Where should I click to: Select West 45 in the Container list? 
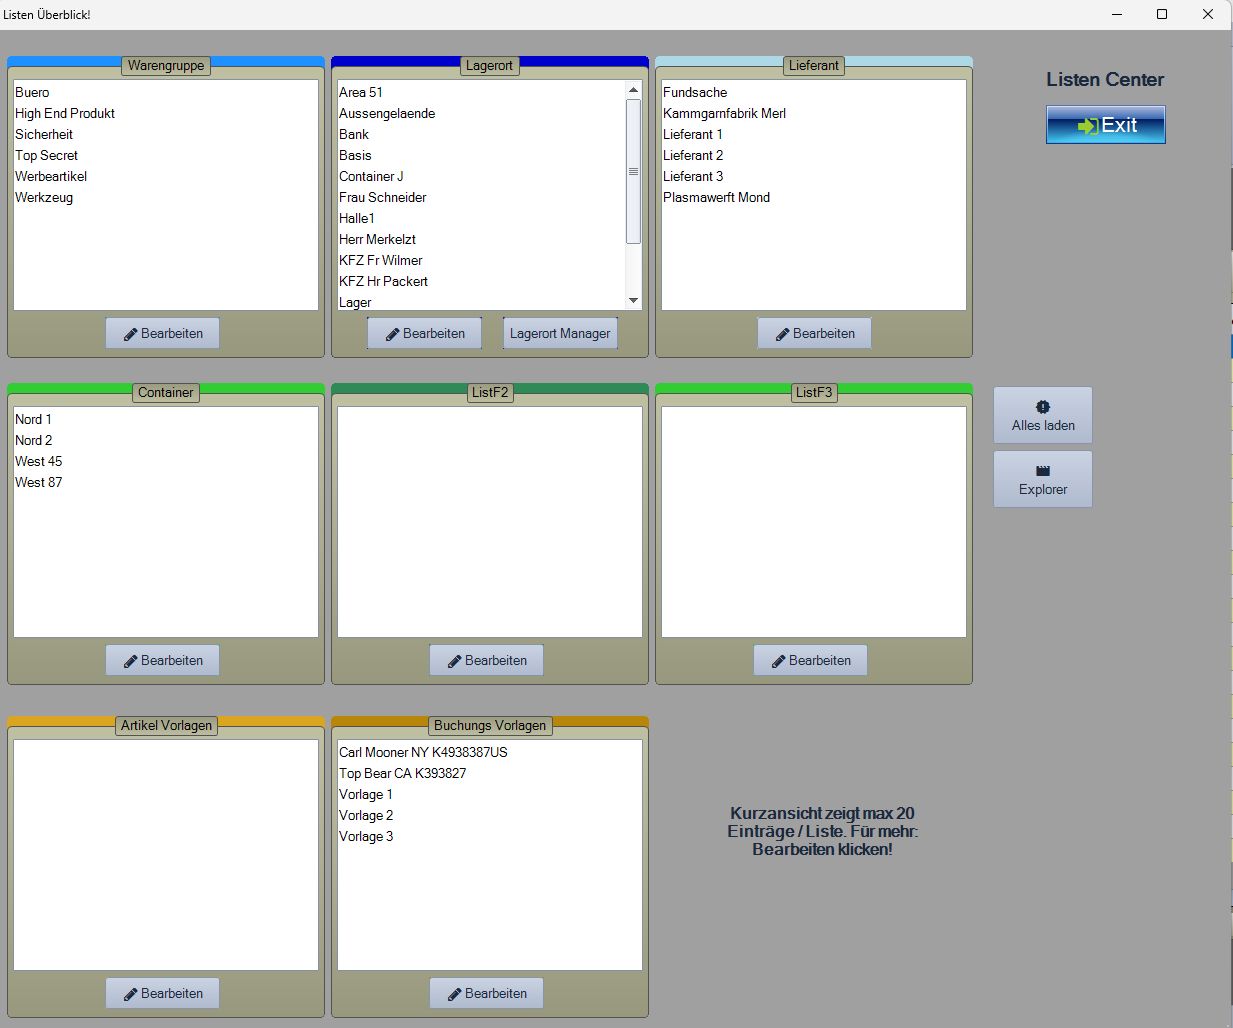pos(39,462)
